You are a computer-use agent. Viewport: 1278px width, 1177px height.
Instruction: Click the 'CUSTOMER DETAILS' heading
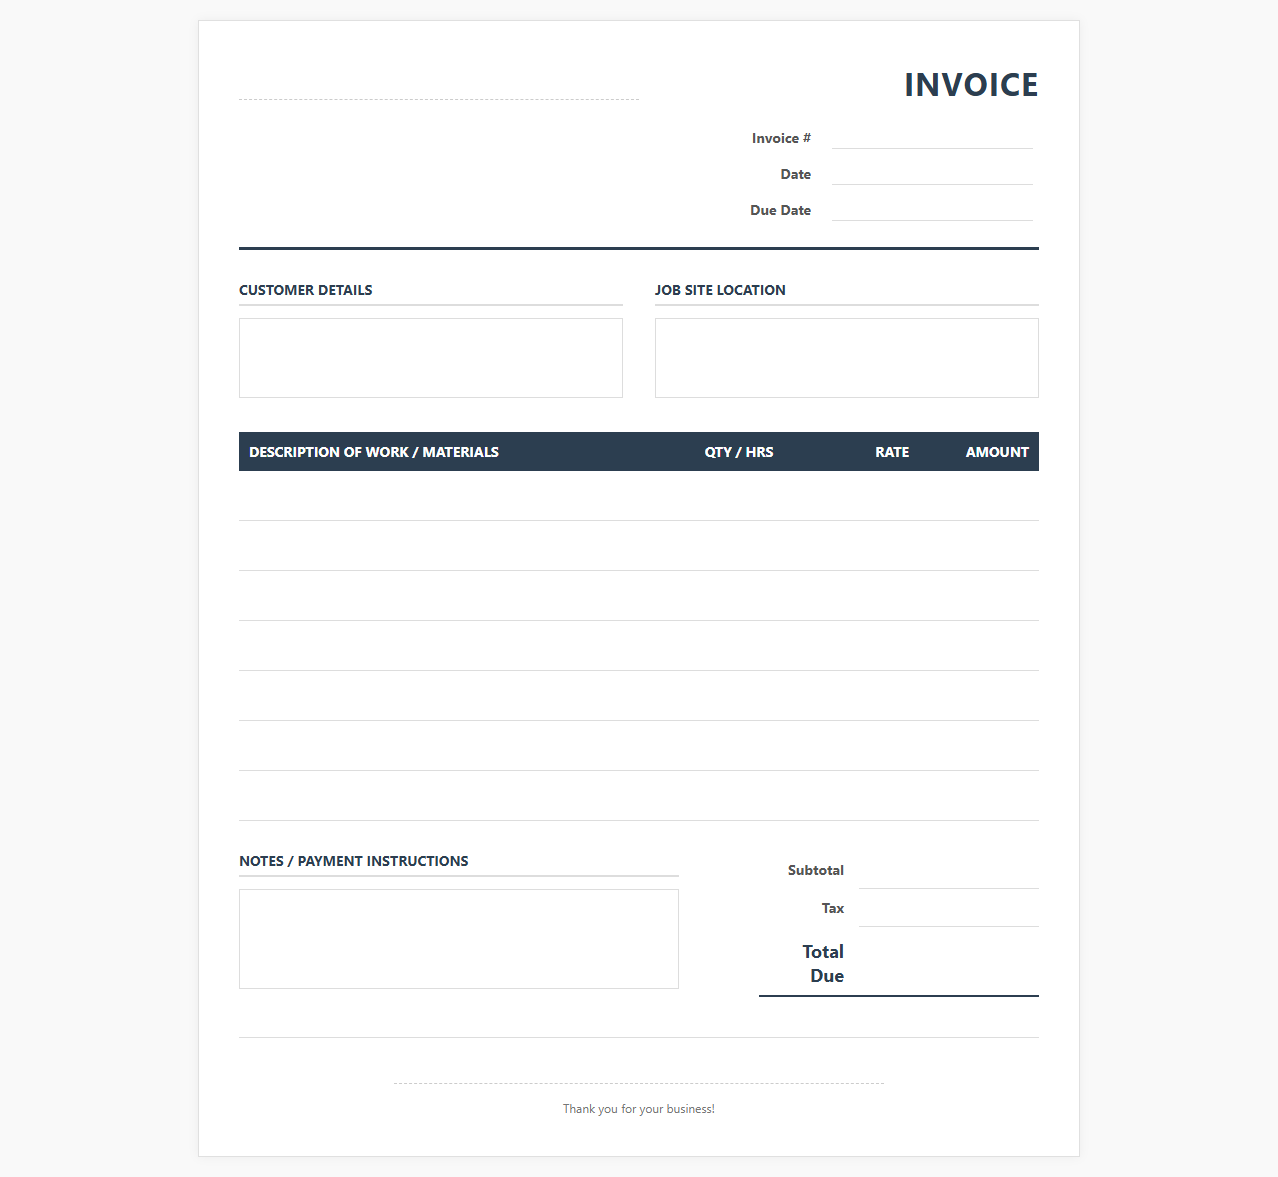tap(306, 290)
